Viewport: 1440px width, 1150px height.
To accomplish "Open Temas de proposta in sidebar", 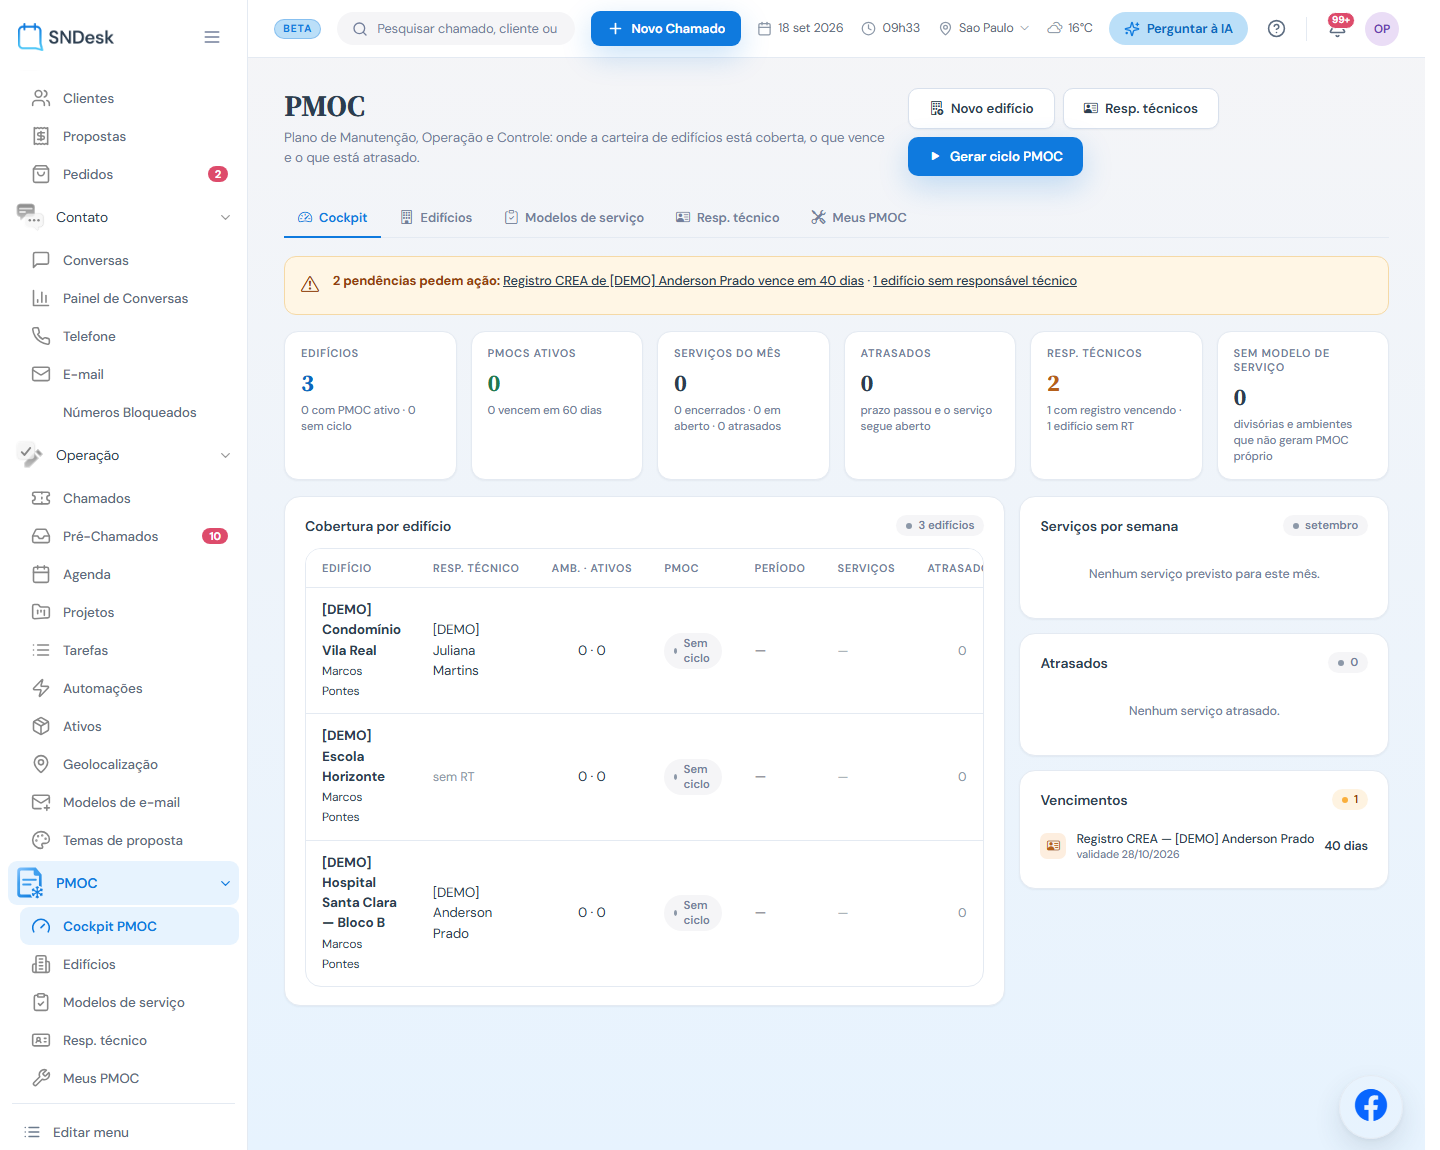I will click(130, 840).
